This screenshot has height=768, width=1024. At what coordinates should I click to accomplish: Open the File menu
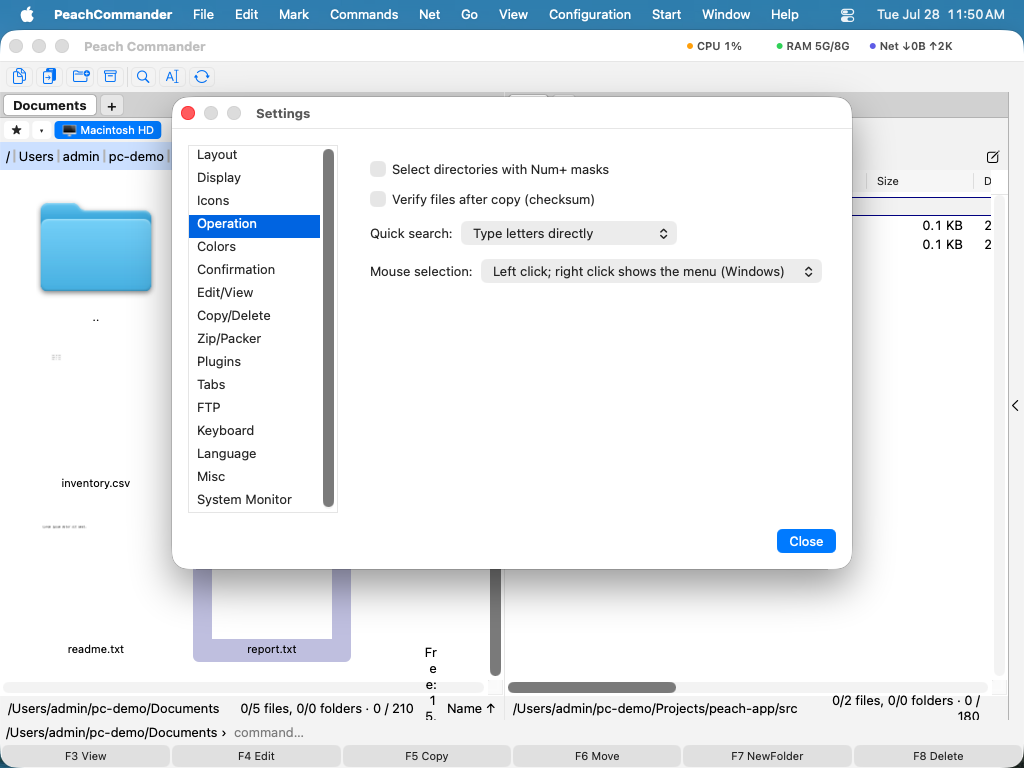203,14
